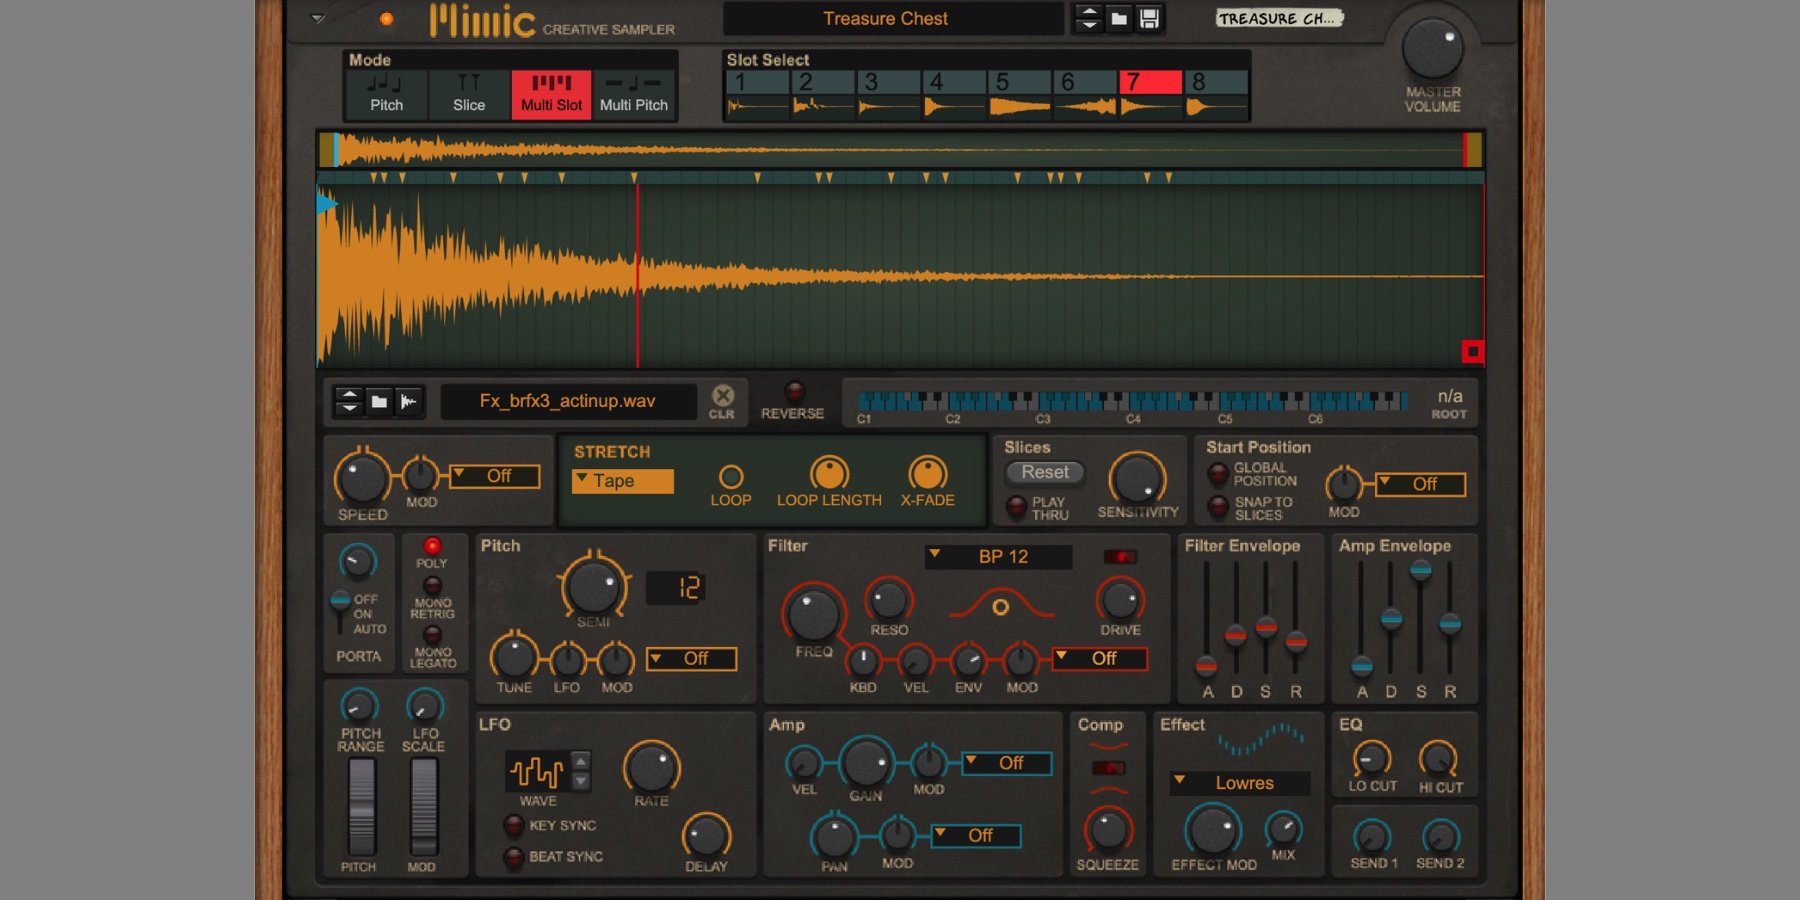Click the save preset floppy disk icon
Viewport: 1800px width, 900px height.
click(x=1149, y=18)
